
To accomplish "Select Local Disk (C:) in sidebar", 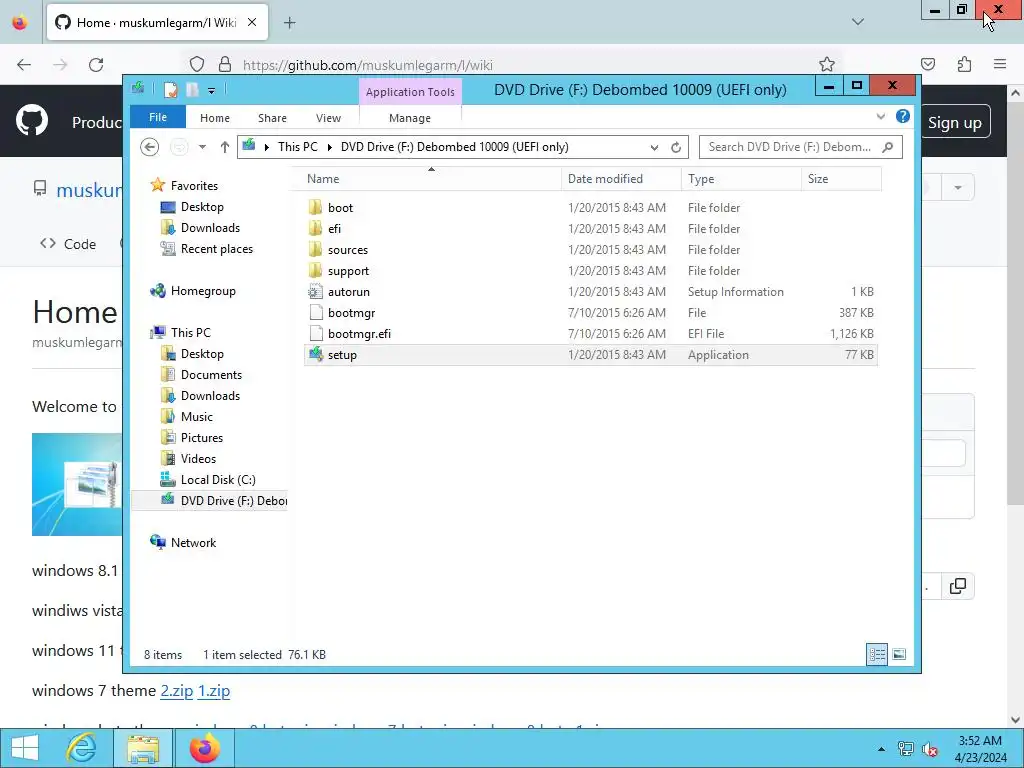I will click(217, 479).
